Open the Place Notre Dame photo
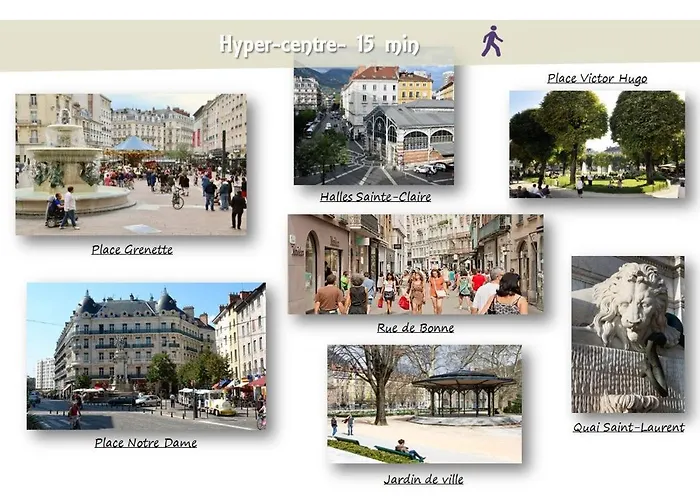Image resolution: width=700 pixels, height=500 pixels. click(146, 356)
